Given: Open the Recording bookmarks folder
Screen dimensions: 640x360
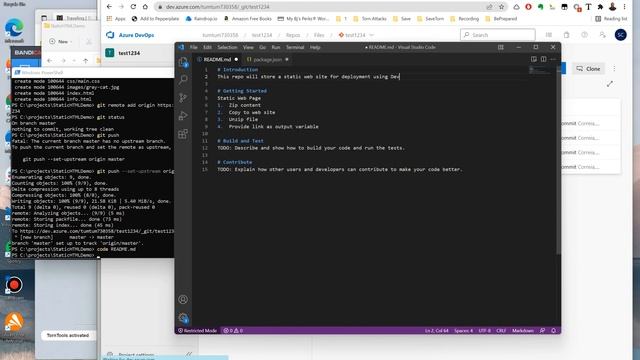Looking at the screenshot, I should point(464,19).
